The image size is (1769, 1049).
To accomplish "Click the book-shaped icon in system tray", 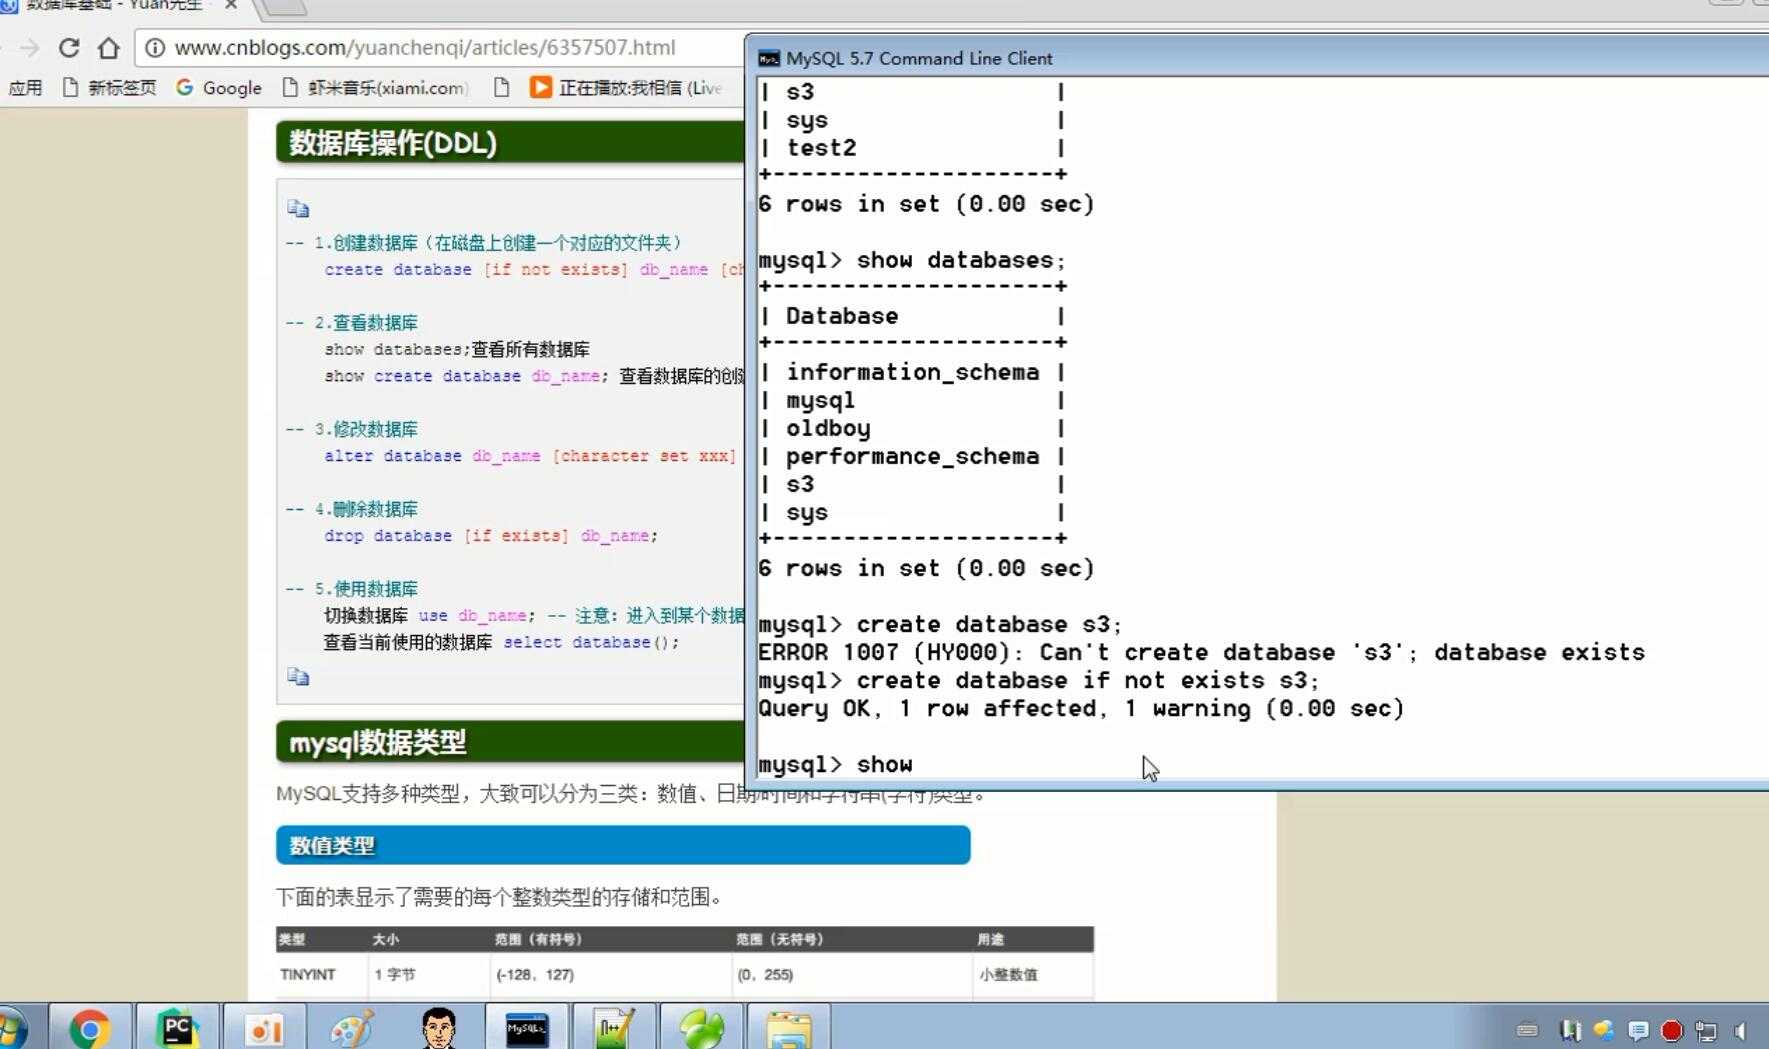I will click(x=1570, y=1030).
